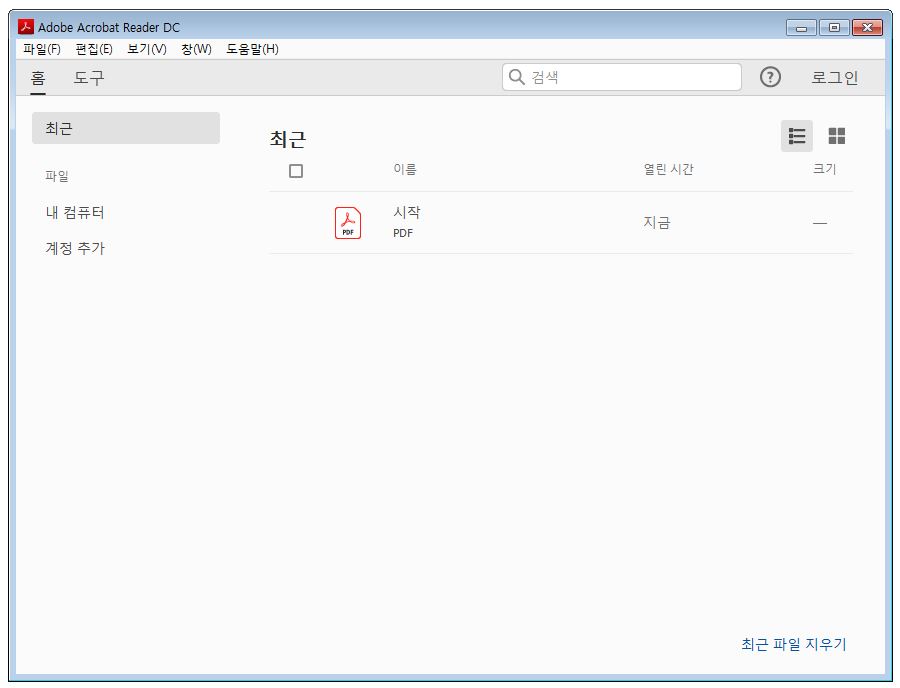Open the 창(W) menu
Screen dimensions: 900x688
click(196, 49)
